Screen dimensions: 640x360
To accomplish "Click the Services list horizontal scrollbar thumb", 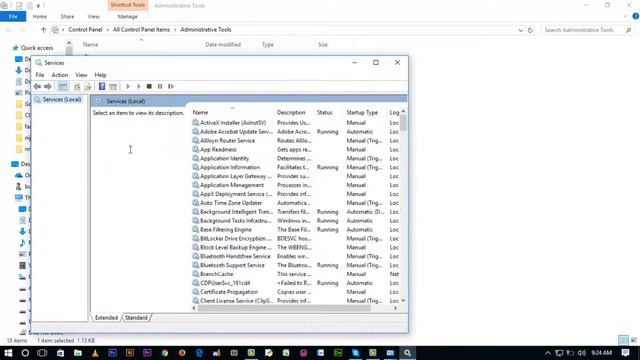I will point(284,309).
